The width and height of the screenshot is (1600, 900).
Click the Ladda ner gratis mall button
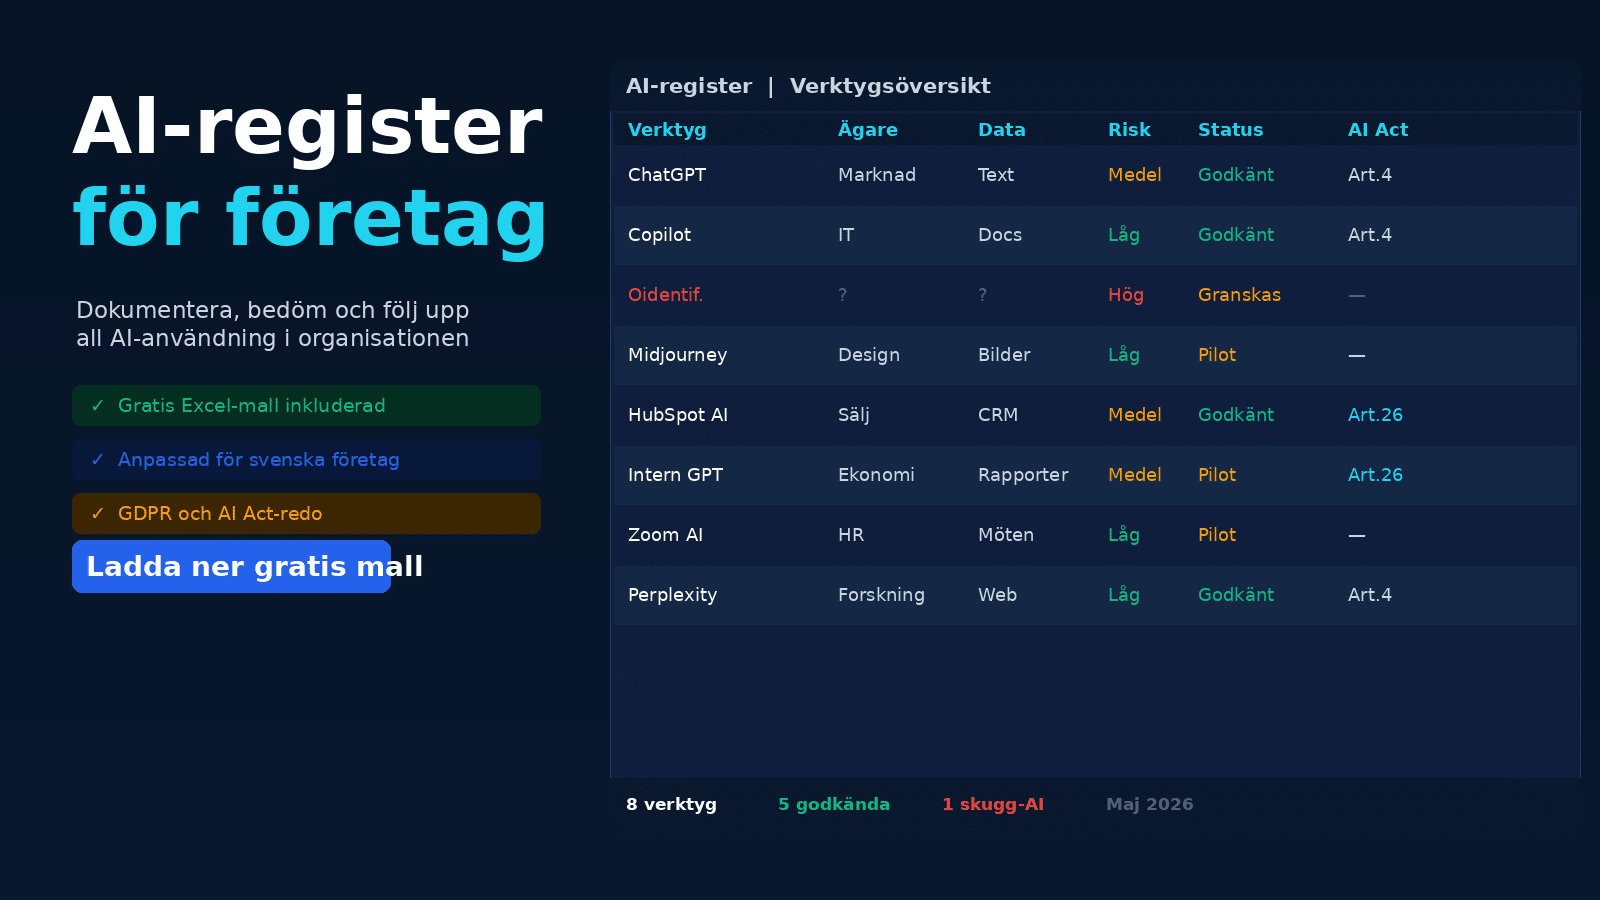231,566
